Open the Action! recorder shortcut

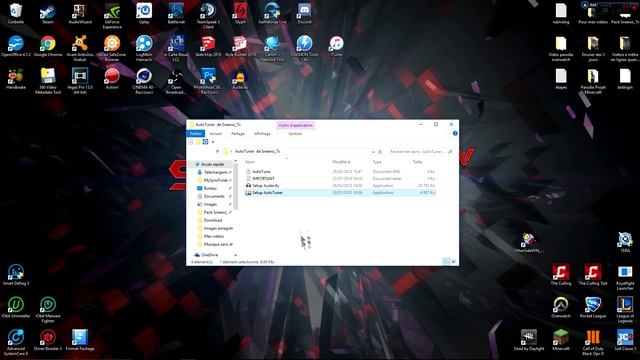pos(112,78)
